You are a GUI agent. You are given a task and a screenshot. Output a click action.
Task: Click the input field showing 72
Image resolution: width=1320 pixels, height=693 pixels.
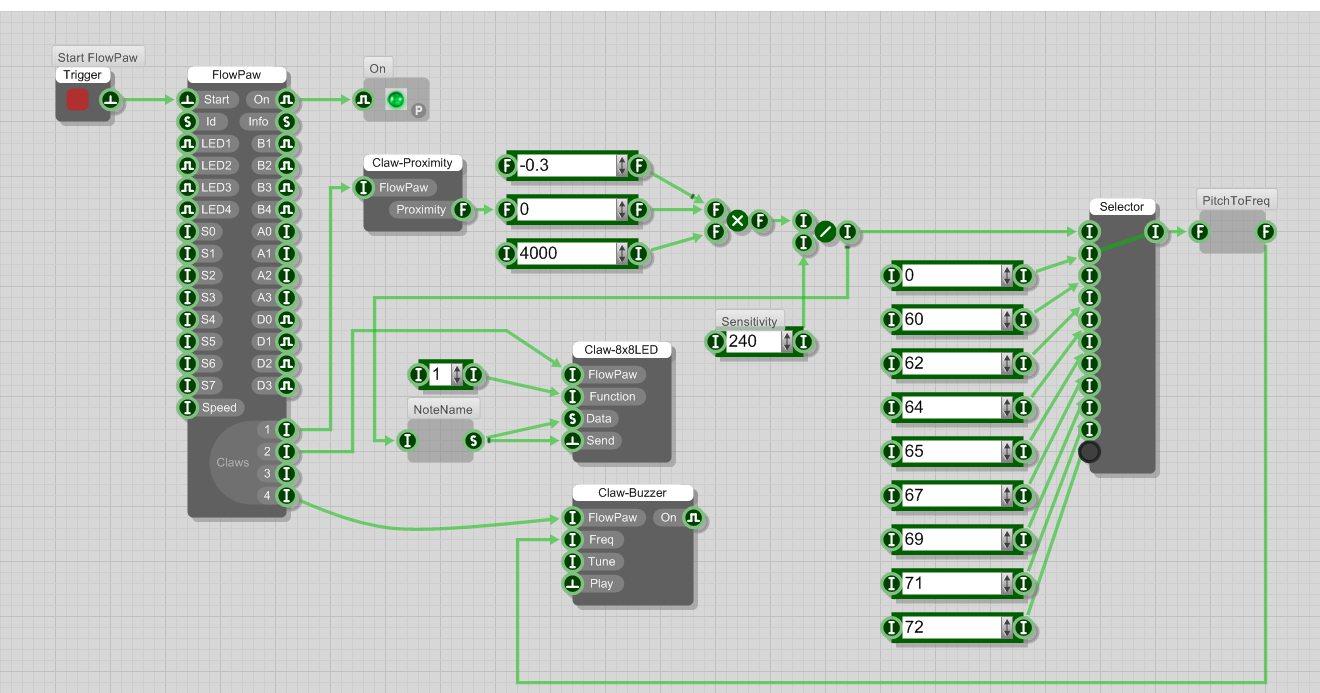(x=950, y=628)
